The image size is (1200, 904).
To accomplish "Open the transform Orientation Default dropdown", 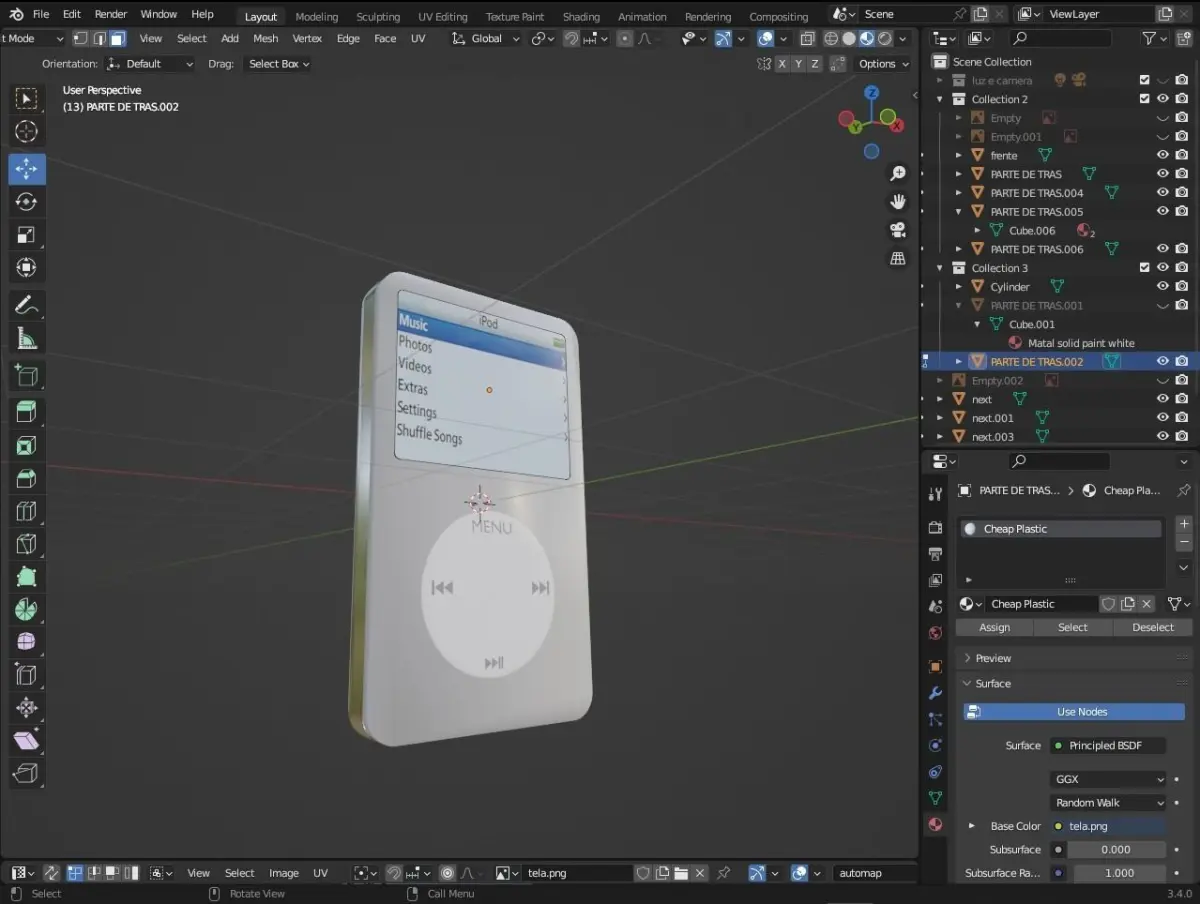I will pos(150,63).
